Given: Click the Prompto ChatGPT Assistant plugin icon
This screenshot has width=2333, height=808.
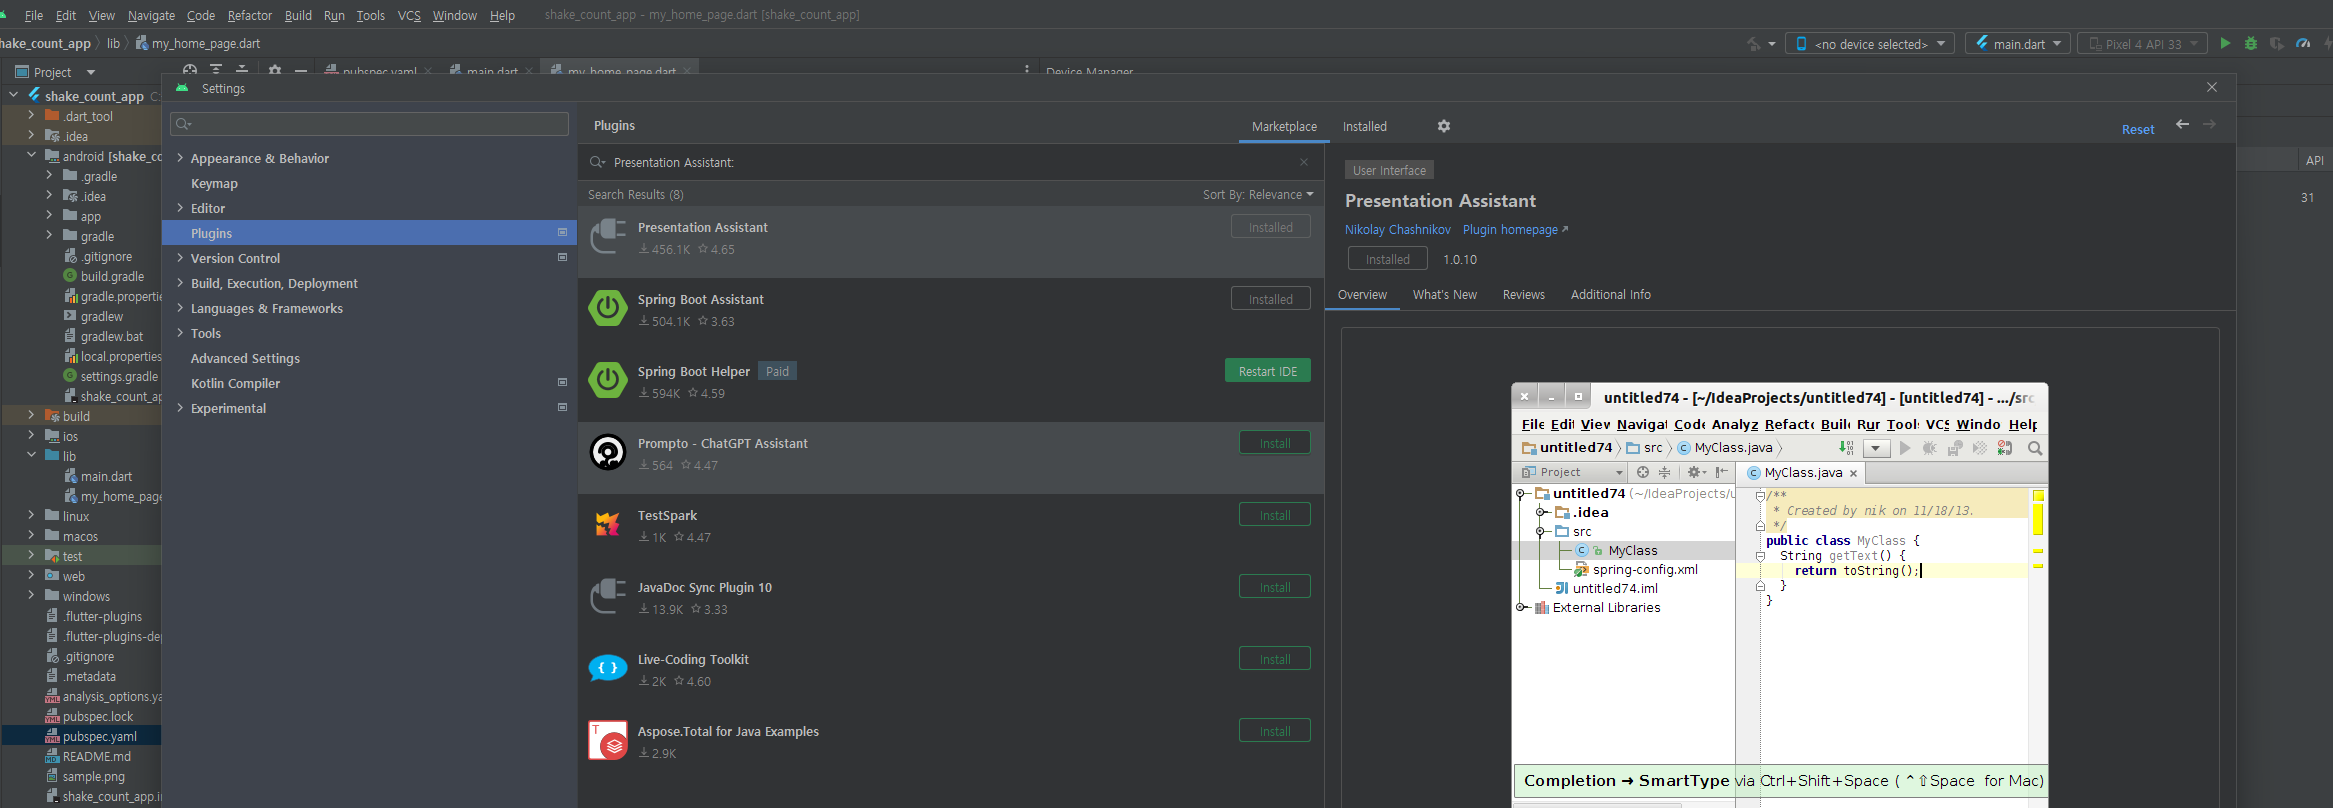Looking at the screenshot, I should click(608, 452).
